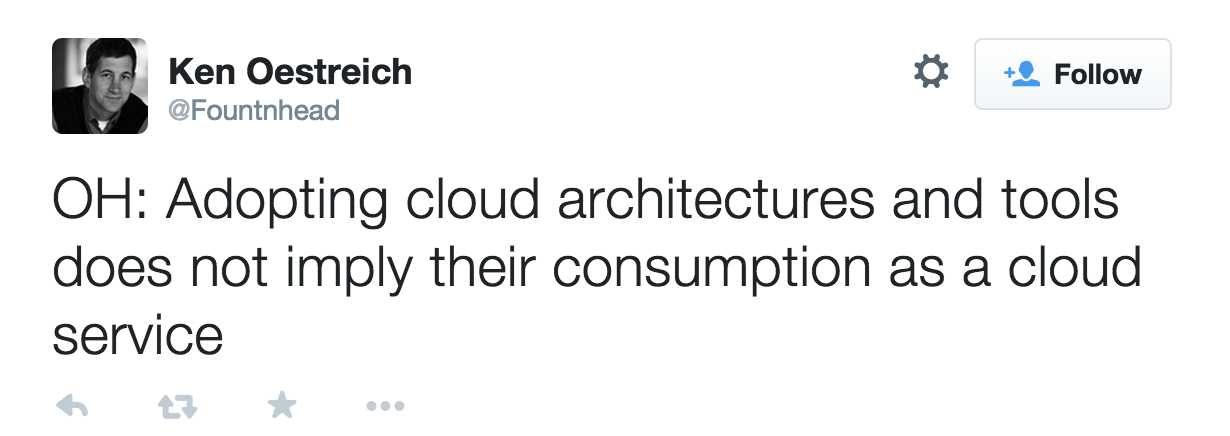The image size is (1230, 436).
Task: Open the gear settings icon
Action: [x=931, y=72]
